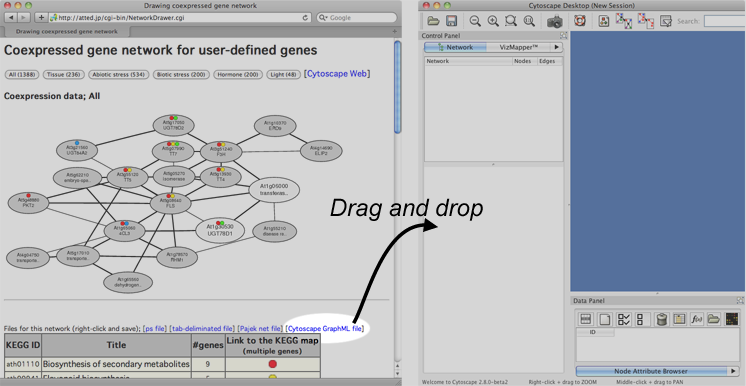Viewport: 746px width, 386px height.
Task: Delete attributes with the trash can icon
Action: click(661, 319)
